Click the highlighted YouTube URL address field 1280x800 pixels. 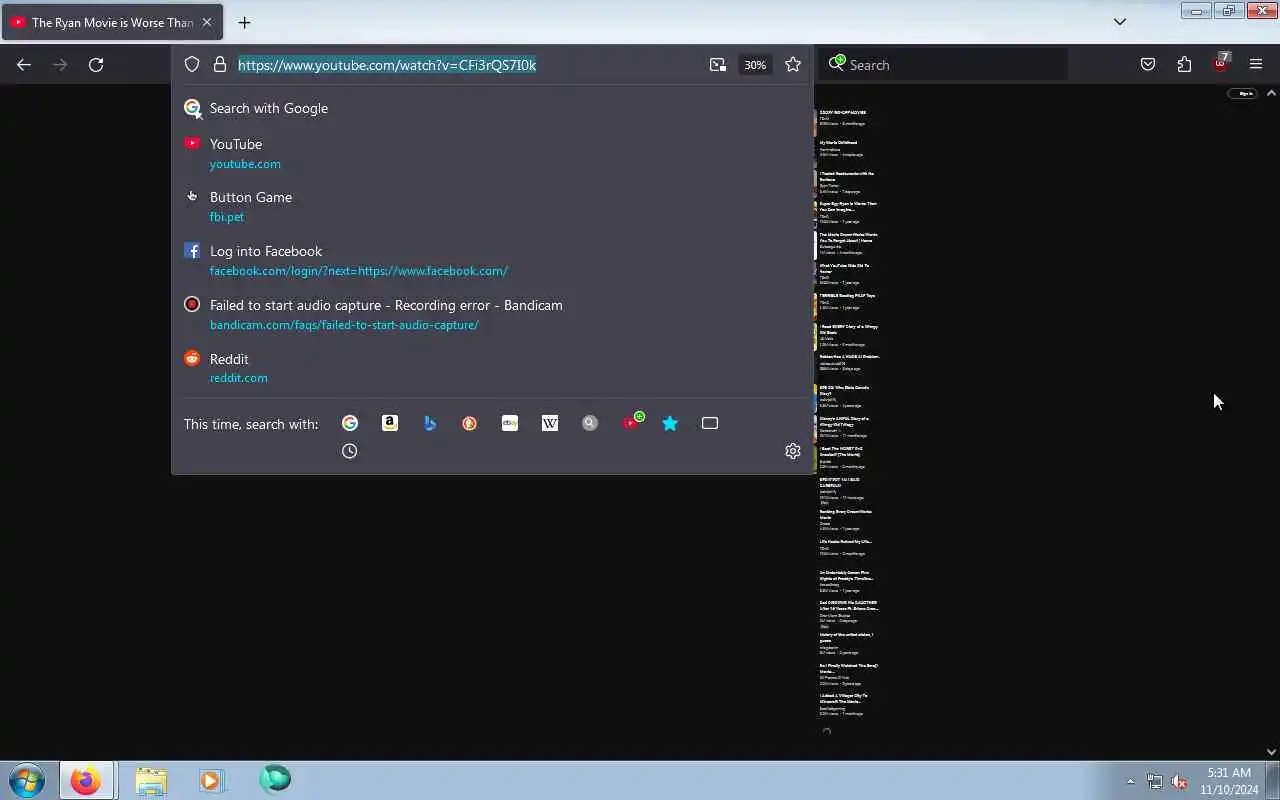(x=387, y=65)
